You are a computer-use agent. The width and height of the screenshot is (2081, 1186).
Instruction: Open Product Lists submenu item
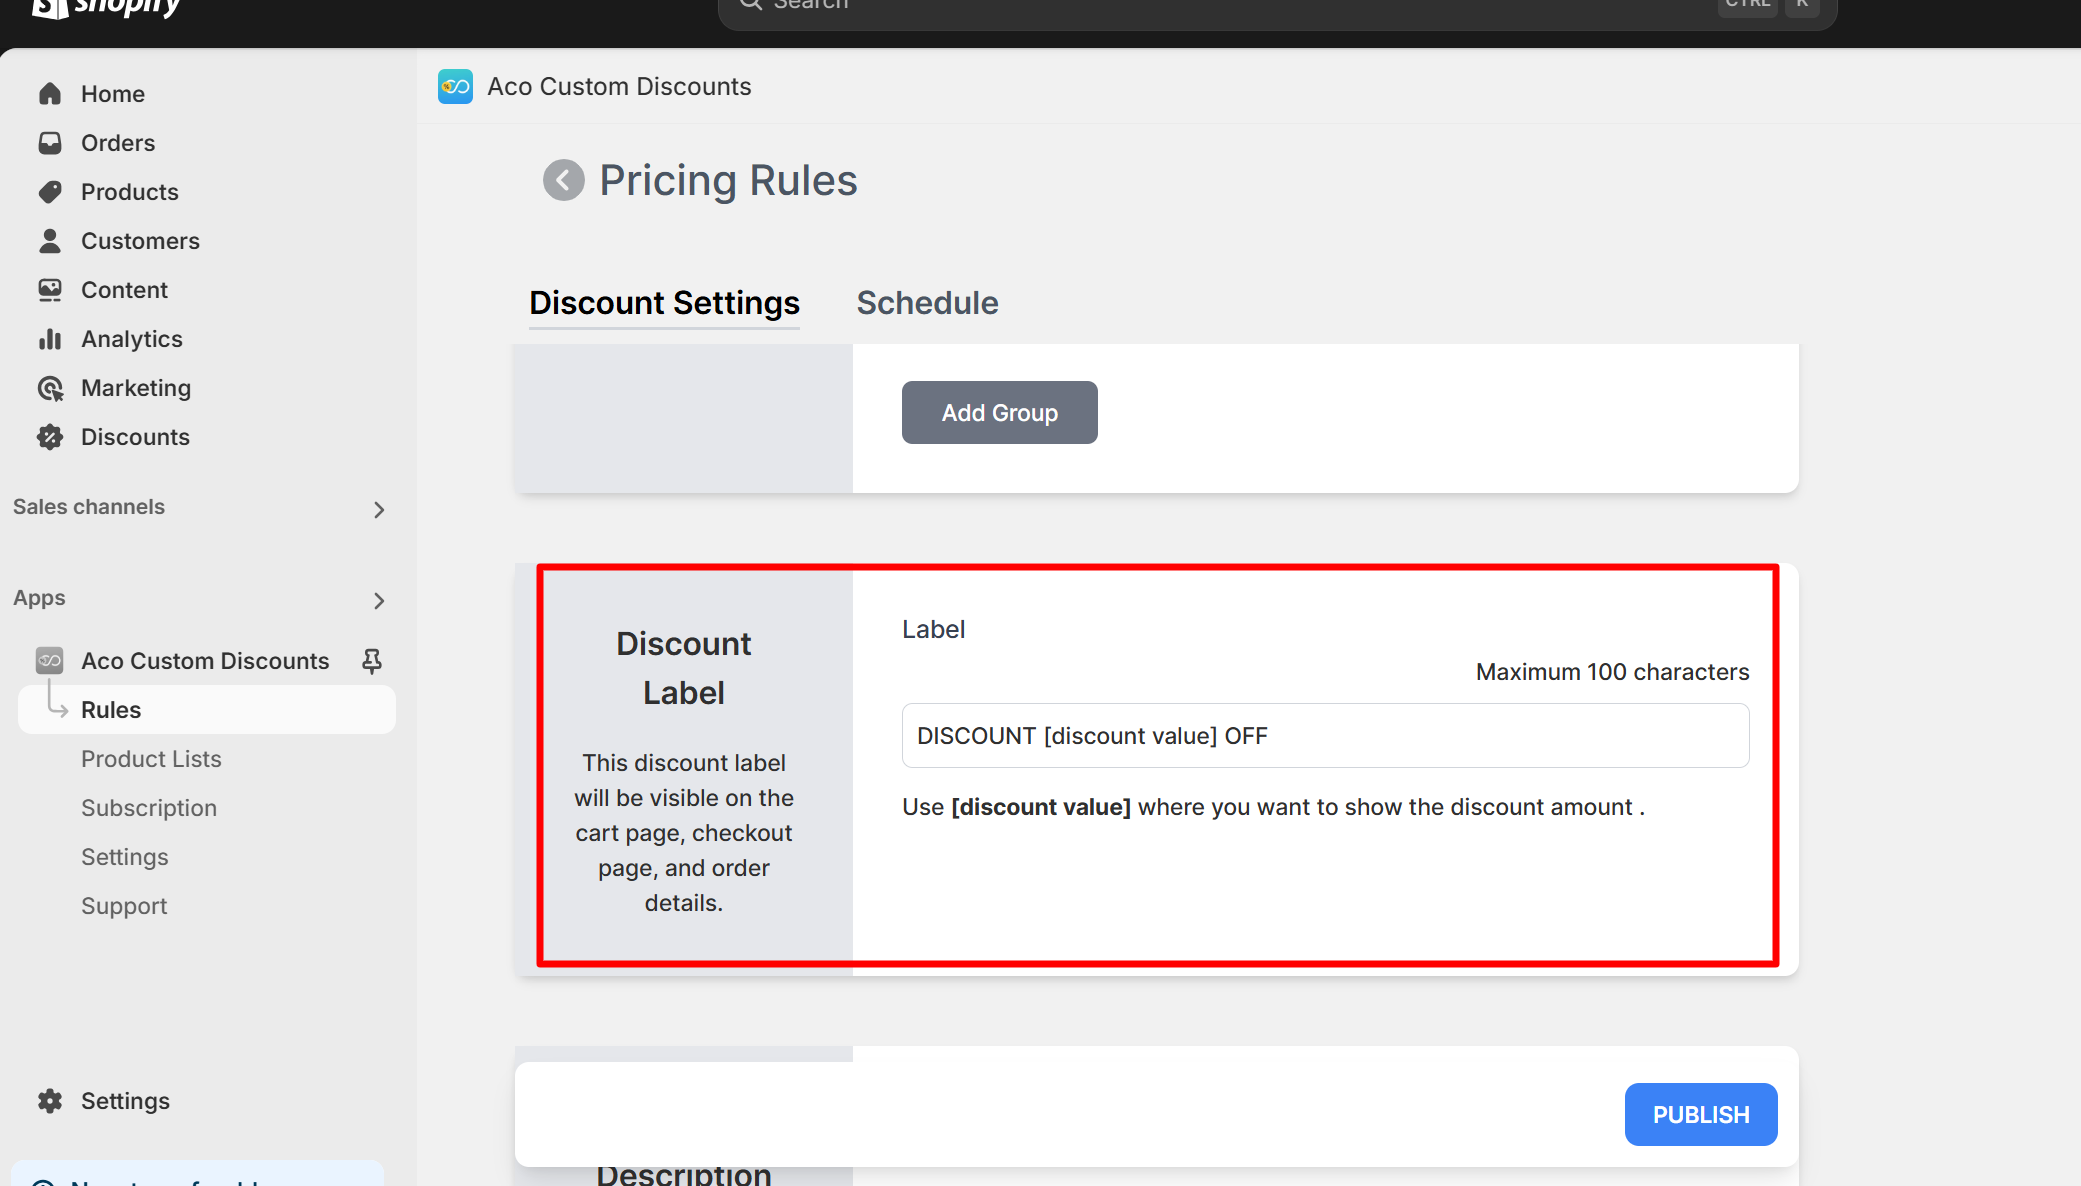[x=151, y=759]
